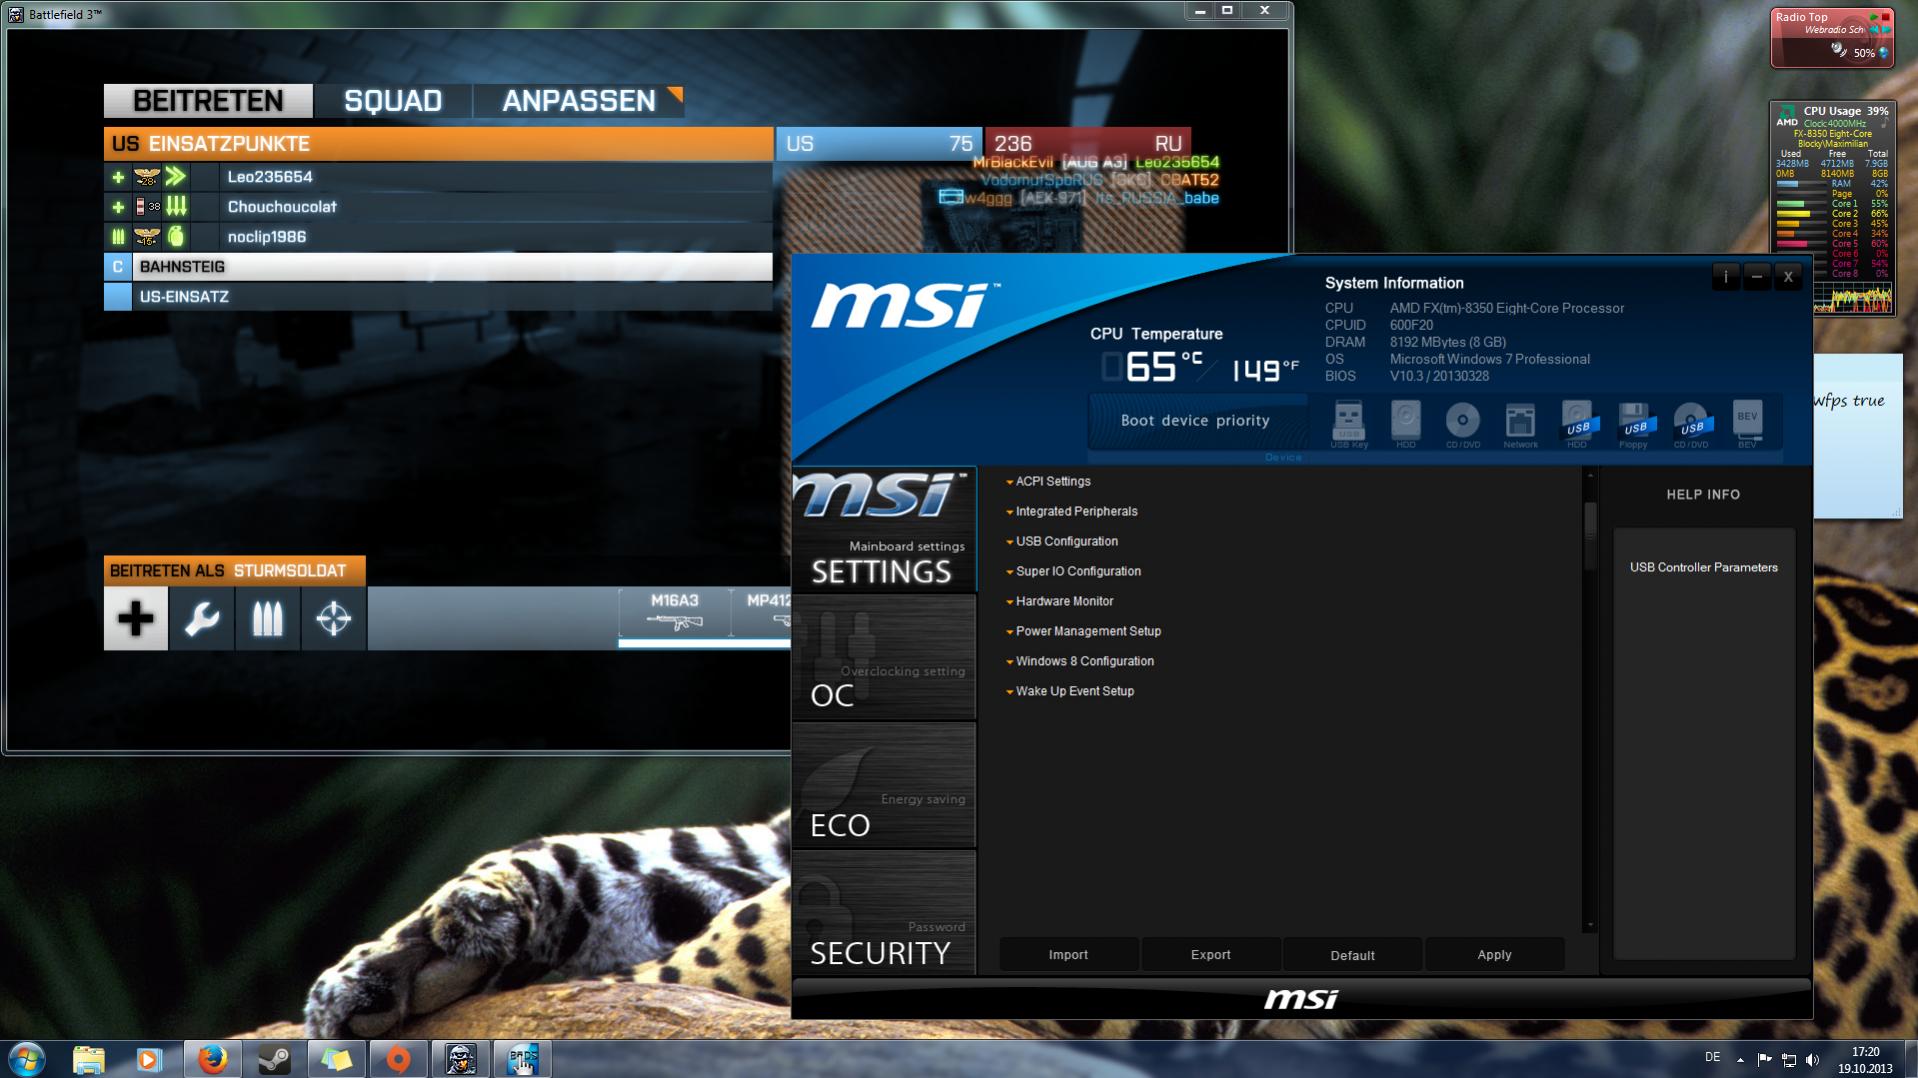
Task: Open ANPASSEN tab in Battlefield 3
Action: [x=579, y=101]
